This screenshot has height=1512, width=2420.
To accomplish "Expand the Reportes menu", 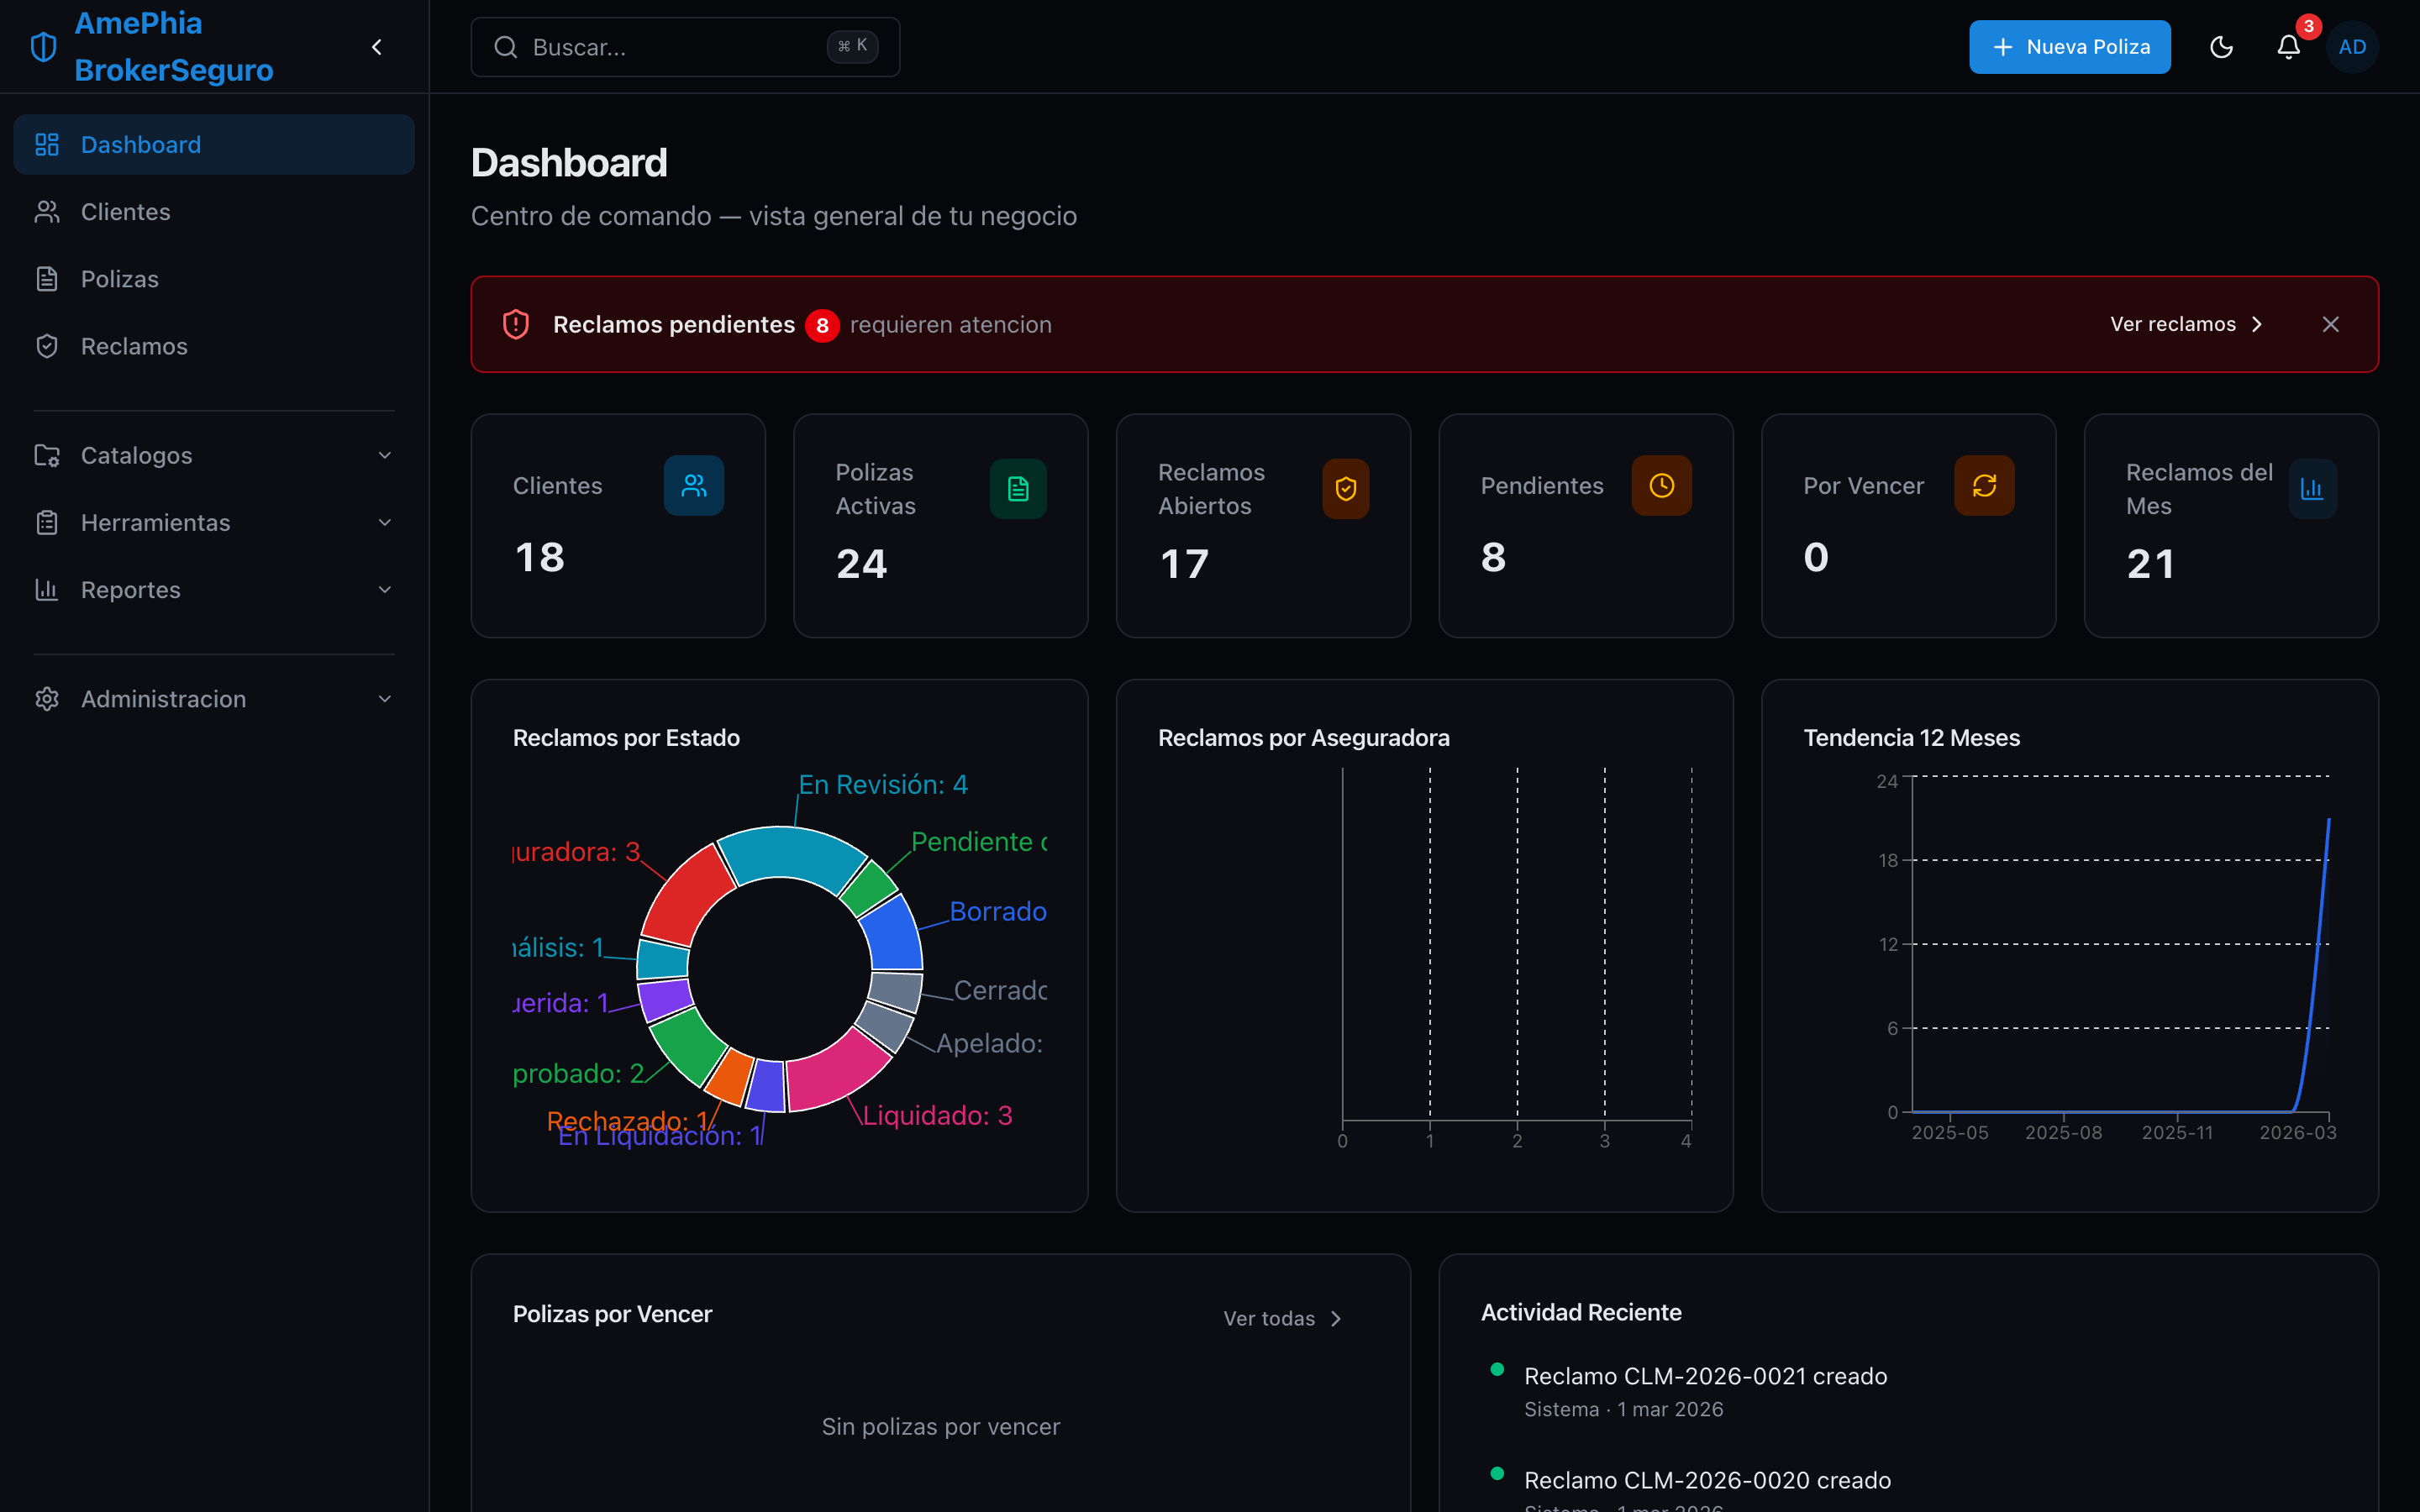I will 214,589.
